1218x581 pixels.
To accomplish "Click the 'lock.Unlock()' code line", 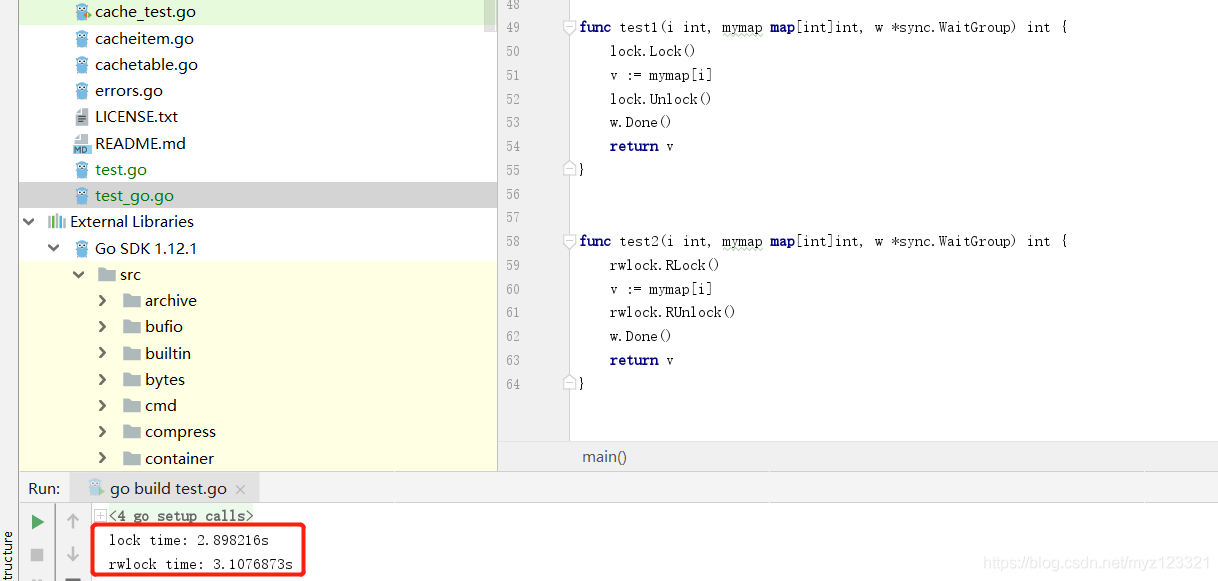I will click(x=660, y=99).
